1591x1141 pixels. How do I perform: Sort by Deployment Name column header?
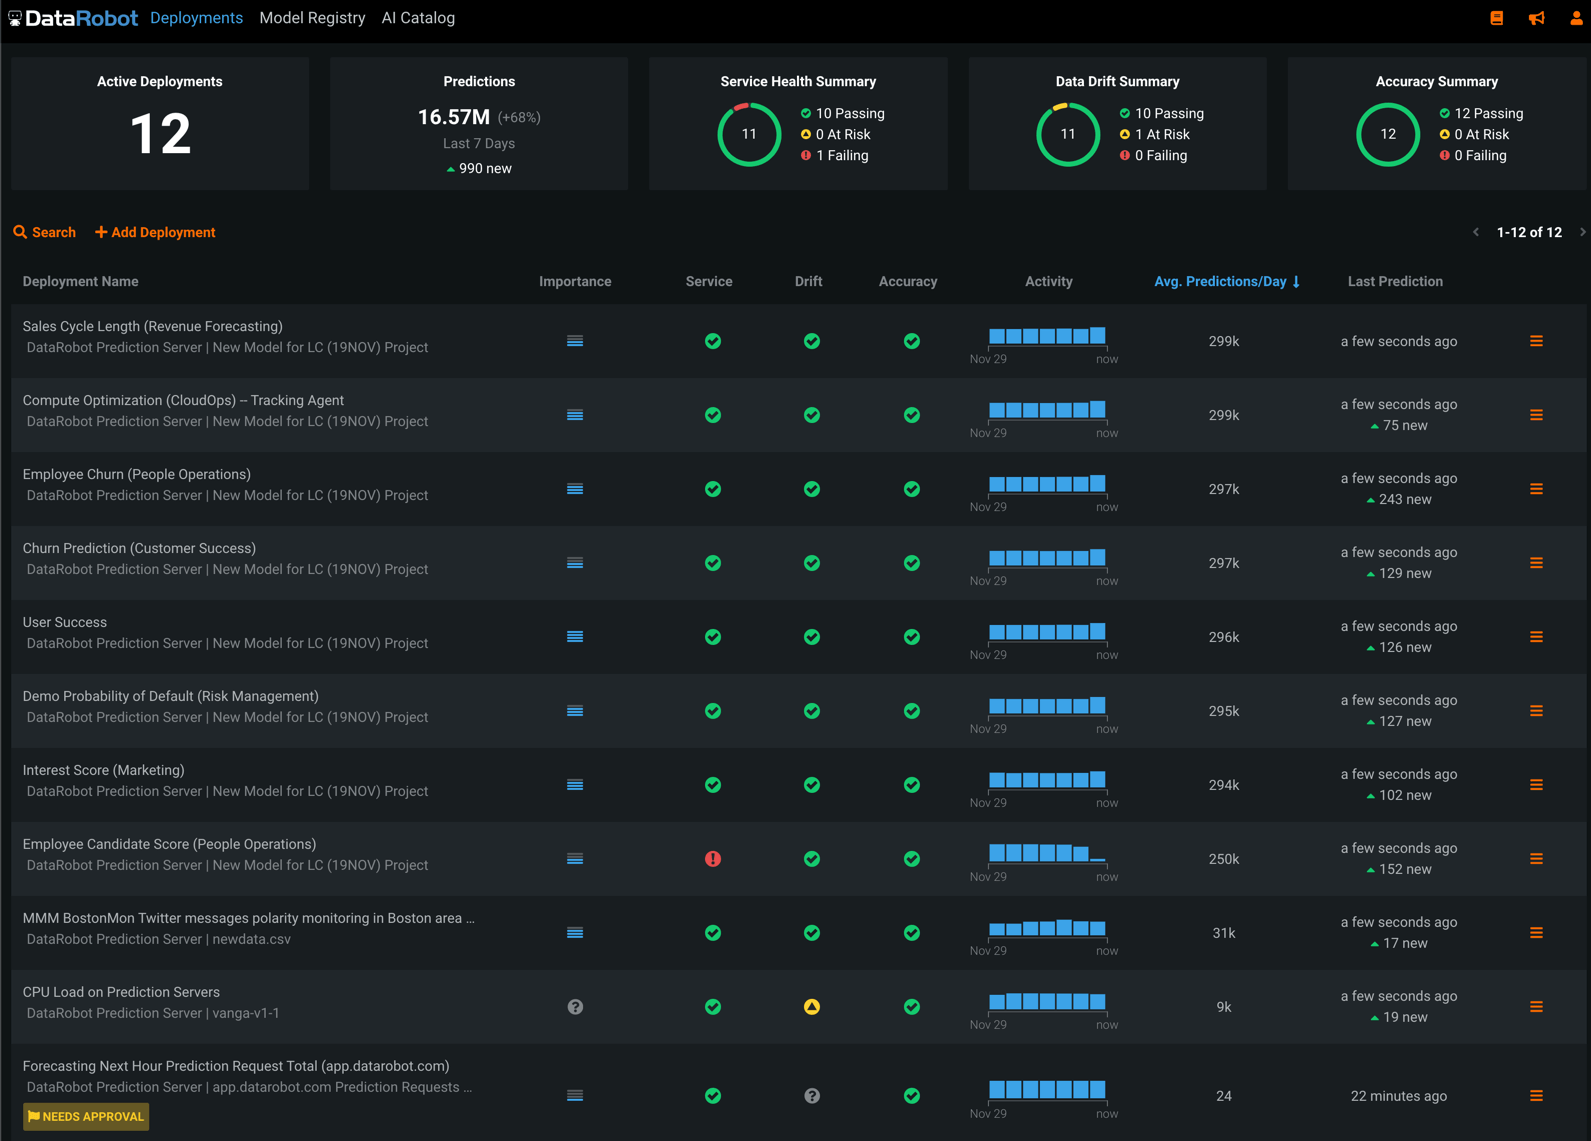click(x=81, y=281)
